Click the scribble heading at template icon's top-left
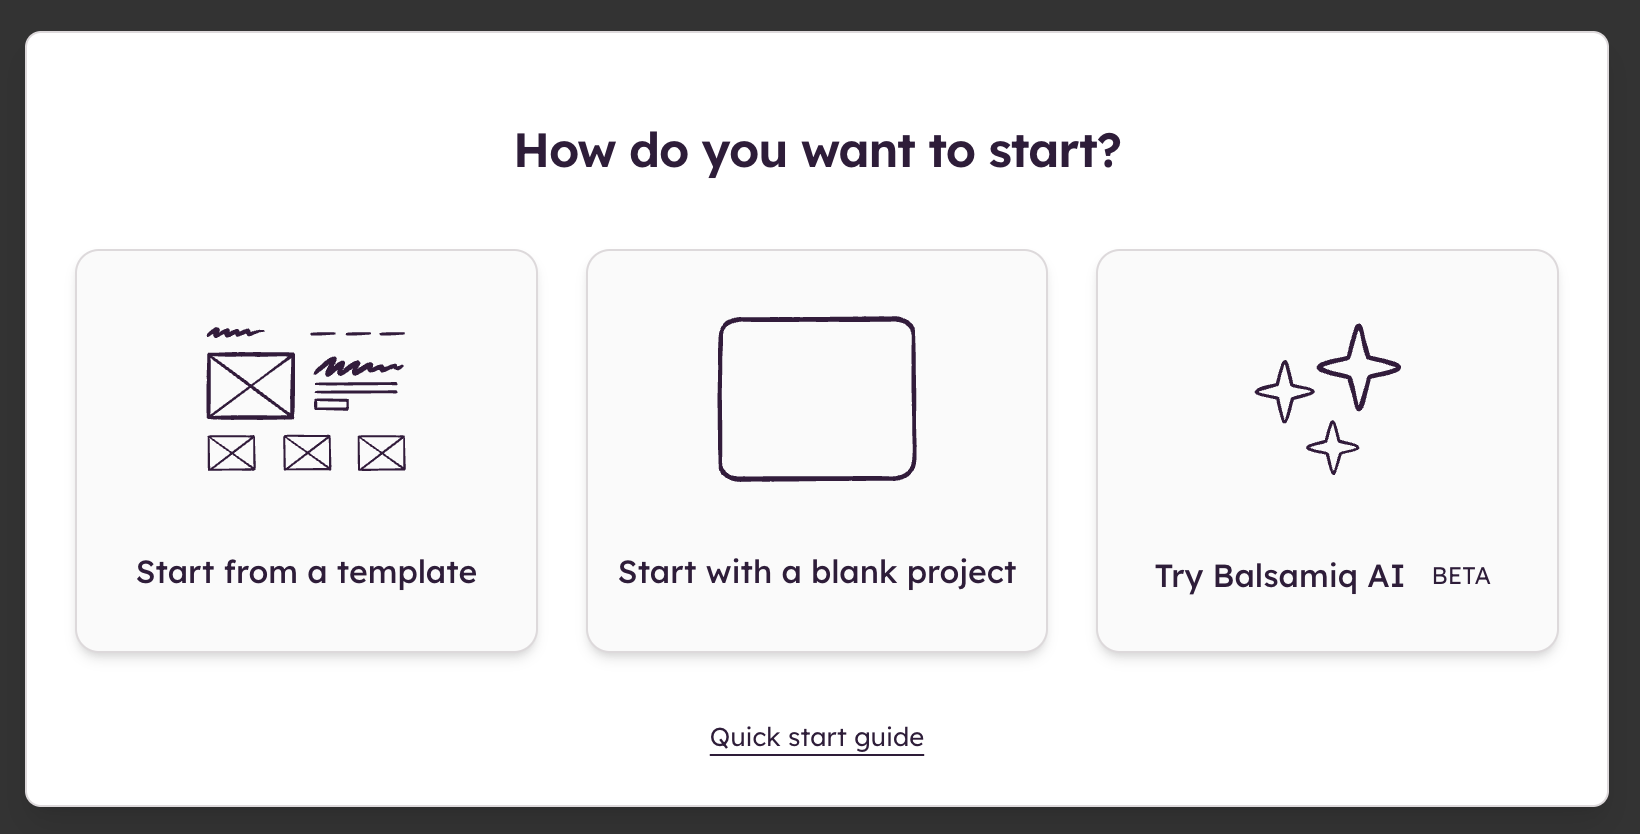The height and width of the screenshot is (834, 1640). [235, 332]
